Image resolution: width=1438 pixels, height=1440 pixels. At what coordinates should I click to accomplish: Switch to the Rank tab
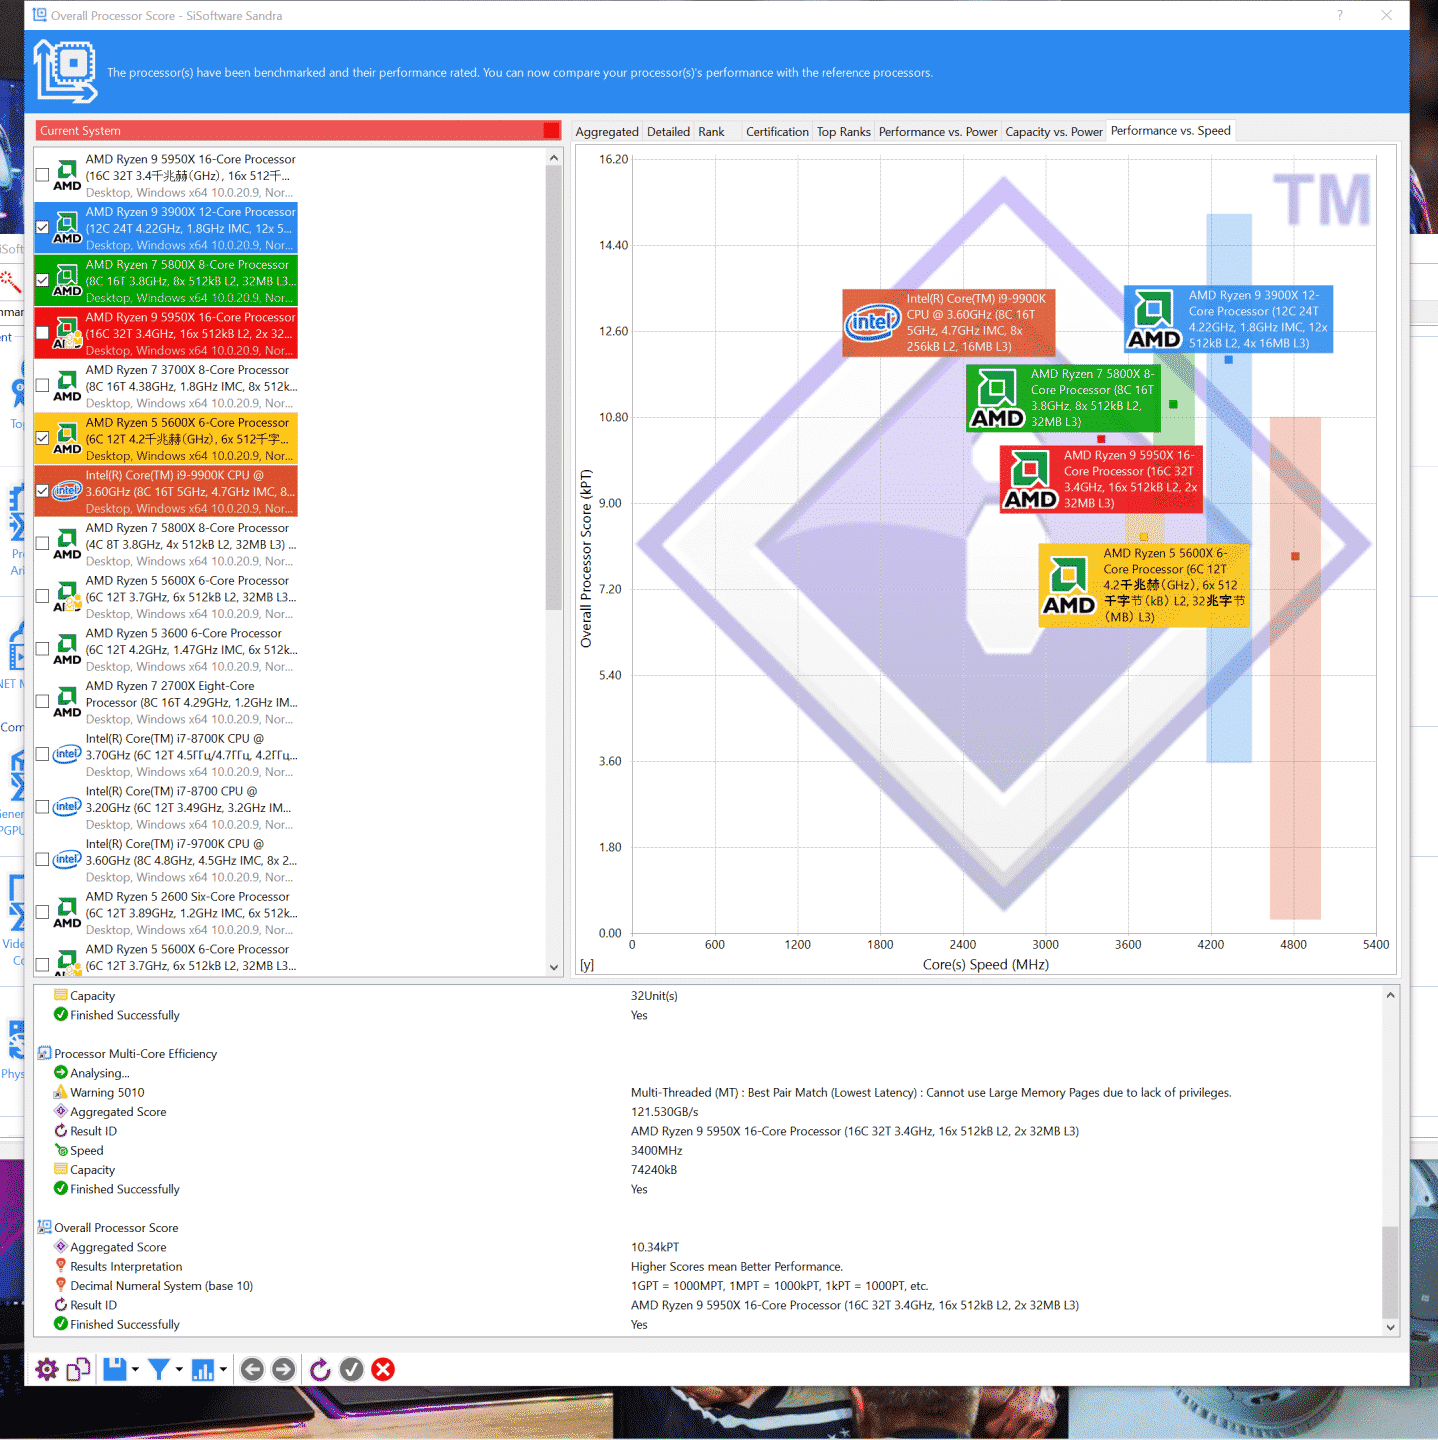(x=711, y=131)
